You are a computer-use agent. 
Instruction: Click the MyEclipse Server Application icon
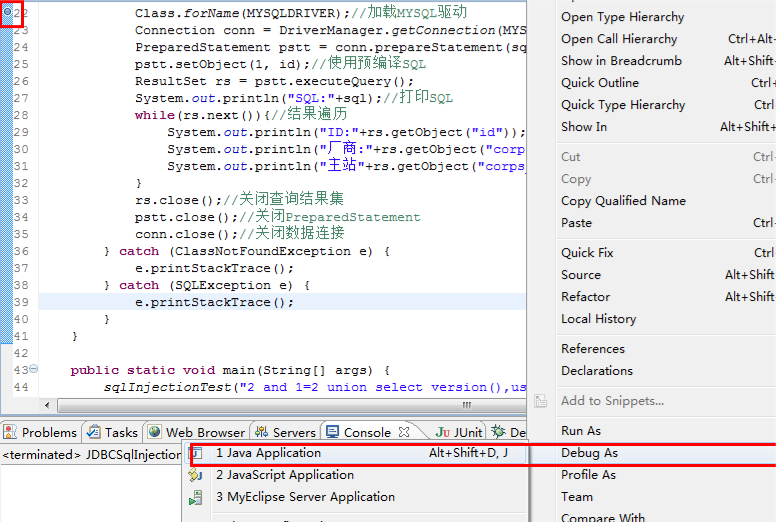(x=195, y=497)
